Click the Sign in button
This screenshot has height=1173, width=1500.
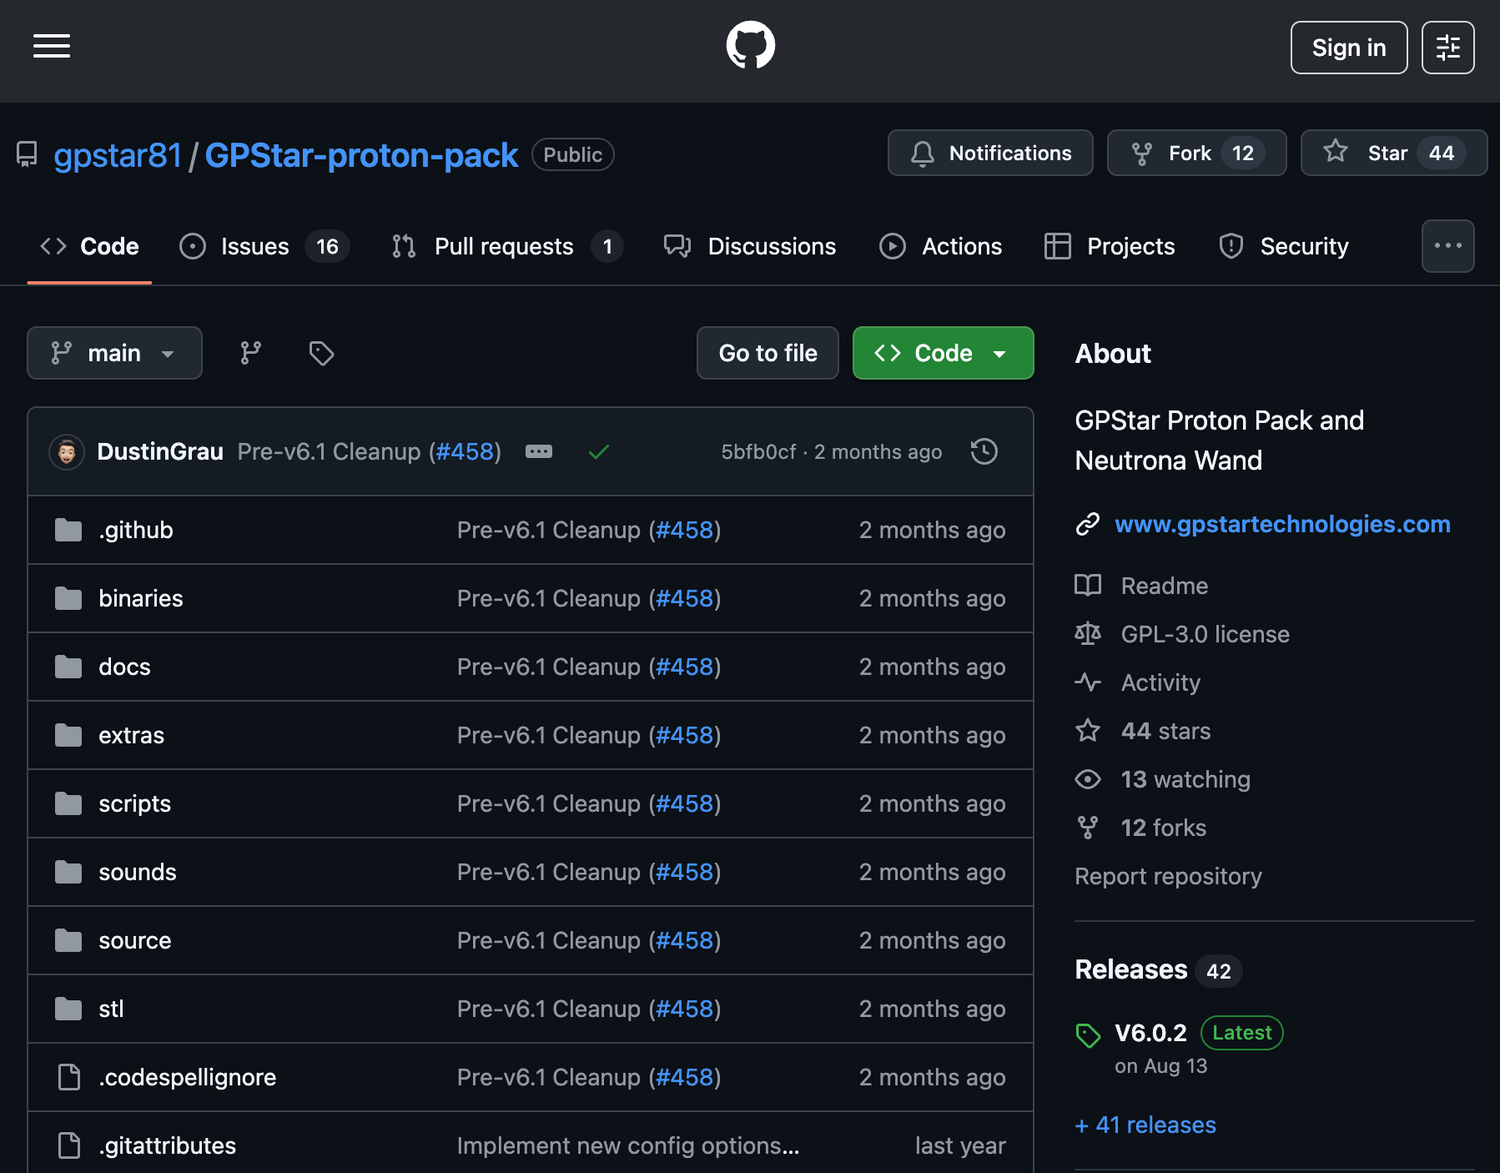pyautogui.click(x=1348, y=47)
